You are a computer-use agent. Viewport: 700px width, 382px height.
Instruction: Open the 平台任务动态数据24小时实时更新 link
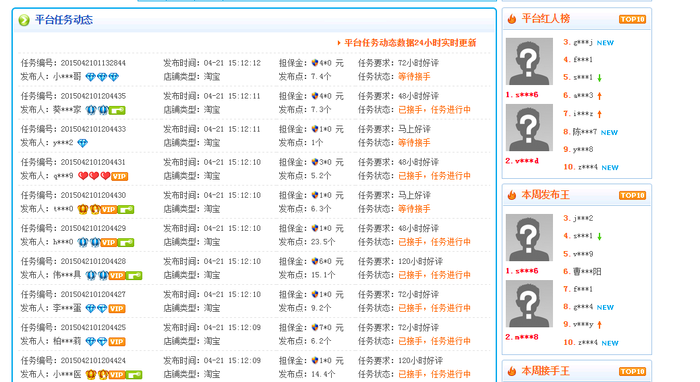tap(410, 43)
